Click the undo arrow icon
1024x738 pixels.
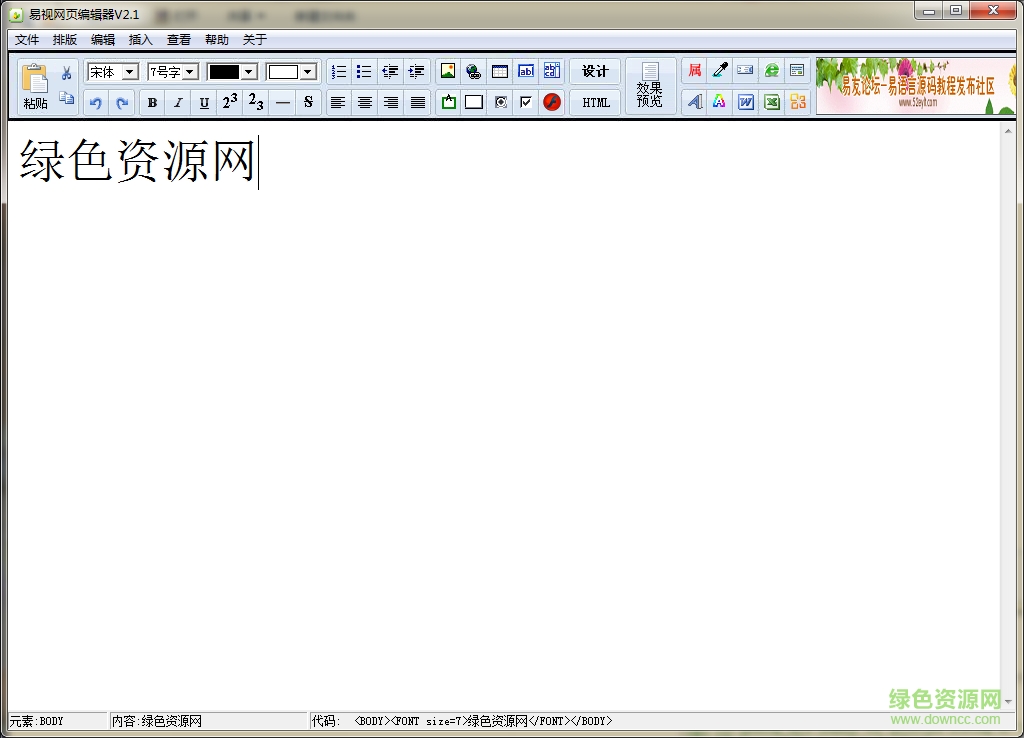pos(96,102)
